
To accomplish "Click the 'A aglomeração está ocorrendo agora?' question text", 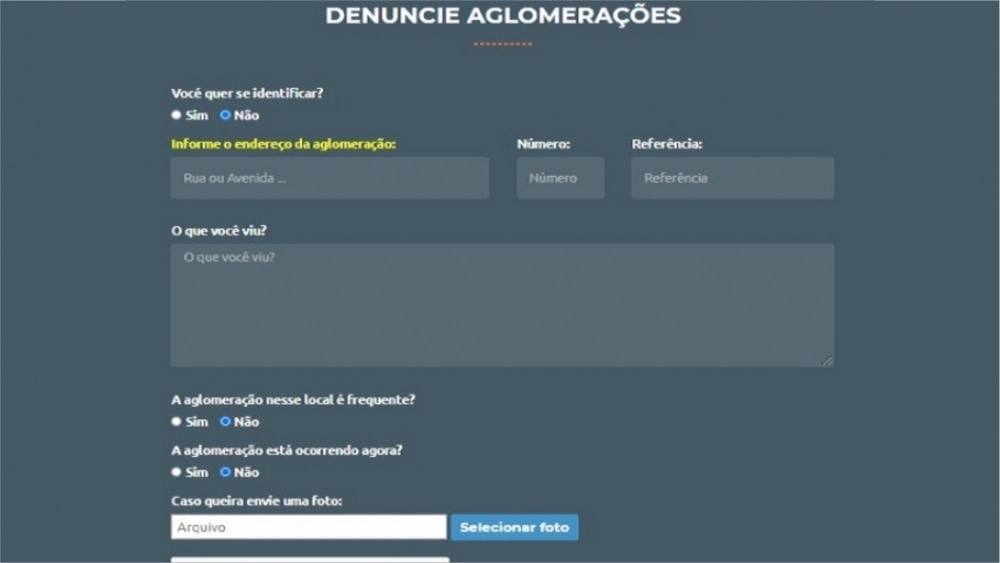I will [x=287, y=450].
